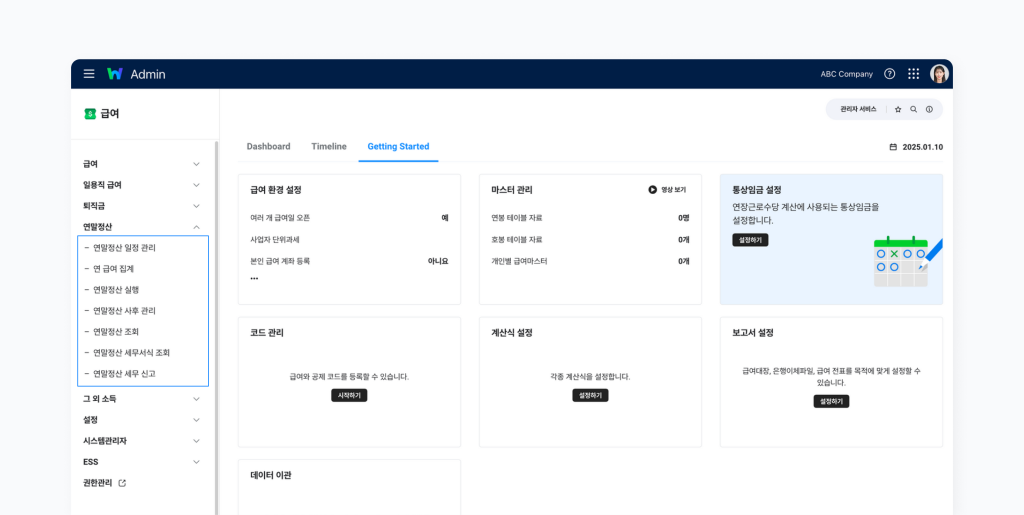Expand the 퇴직금 sidebar section

pyautogui.click(x=196, y=206)
